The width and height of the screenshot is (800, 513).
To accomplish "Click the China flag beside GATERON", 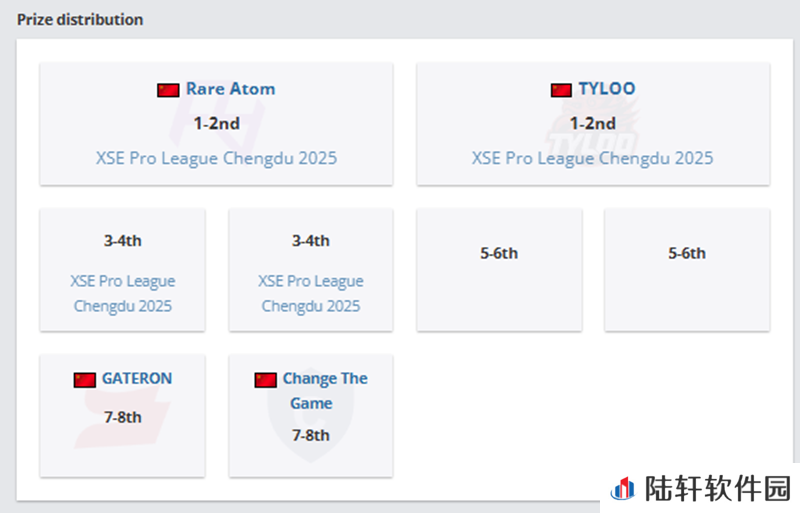I will (x=84, y=380).
